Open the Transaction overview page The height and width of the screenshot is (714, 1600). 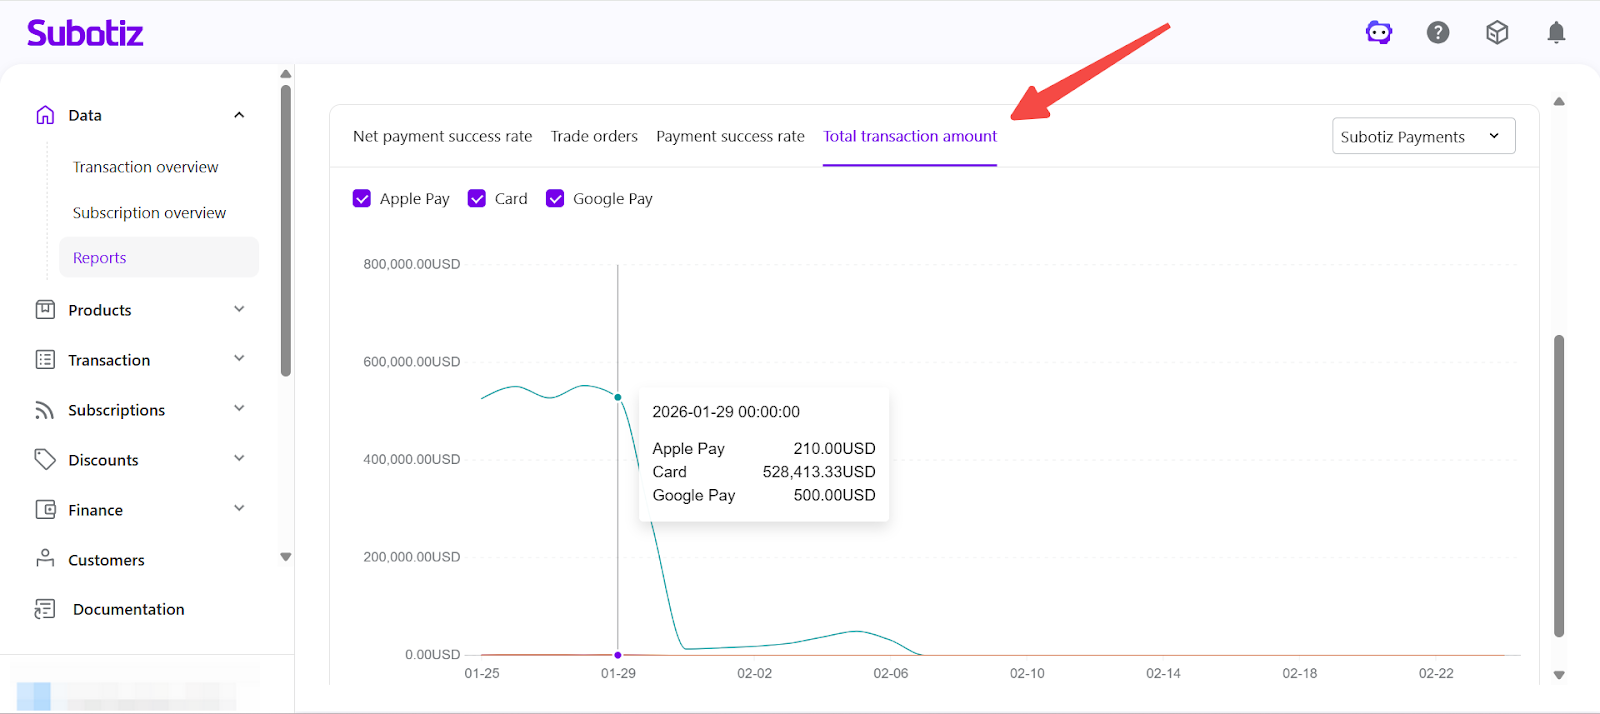[145, 167]
